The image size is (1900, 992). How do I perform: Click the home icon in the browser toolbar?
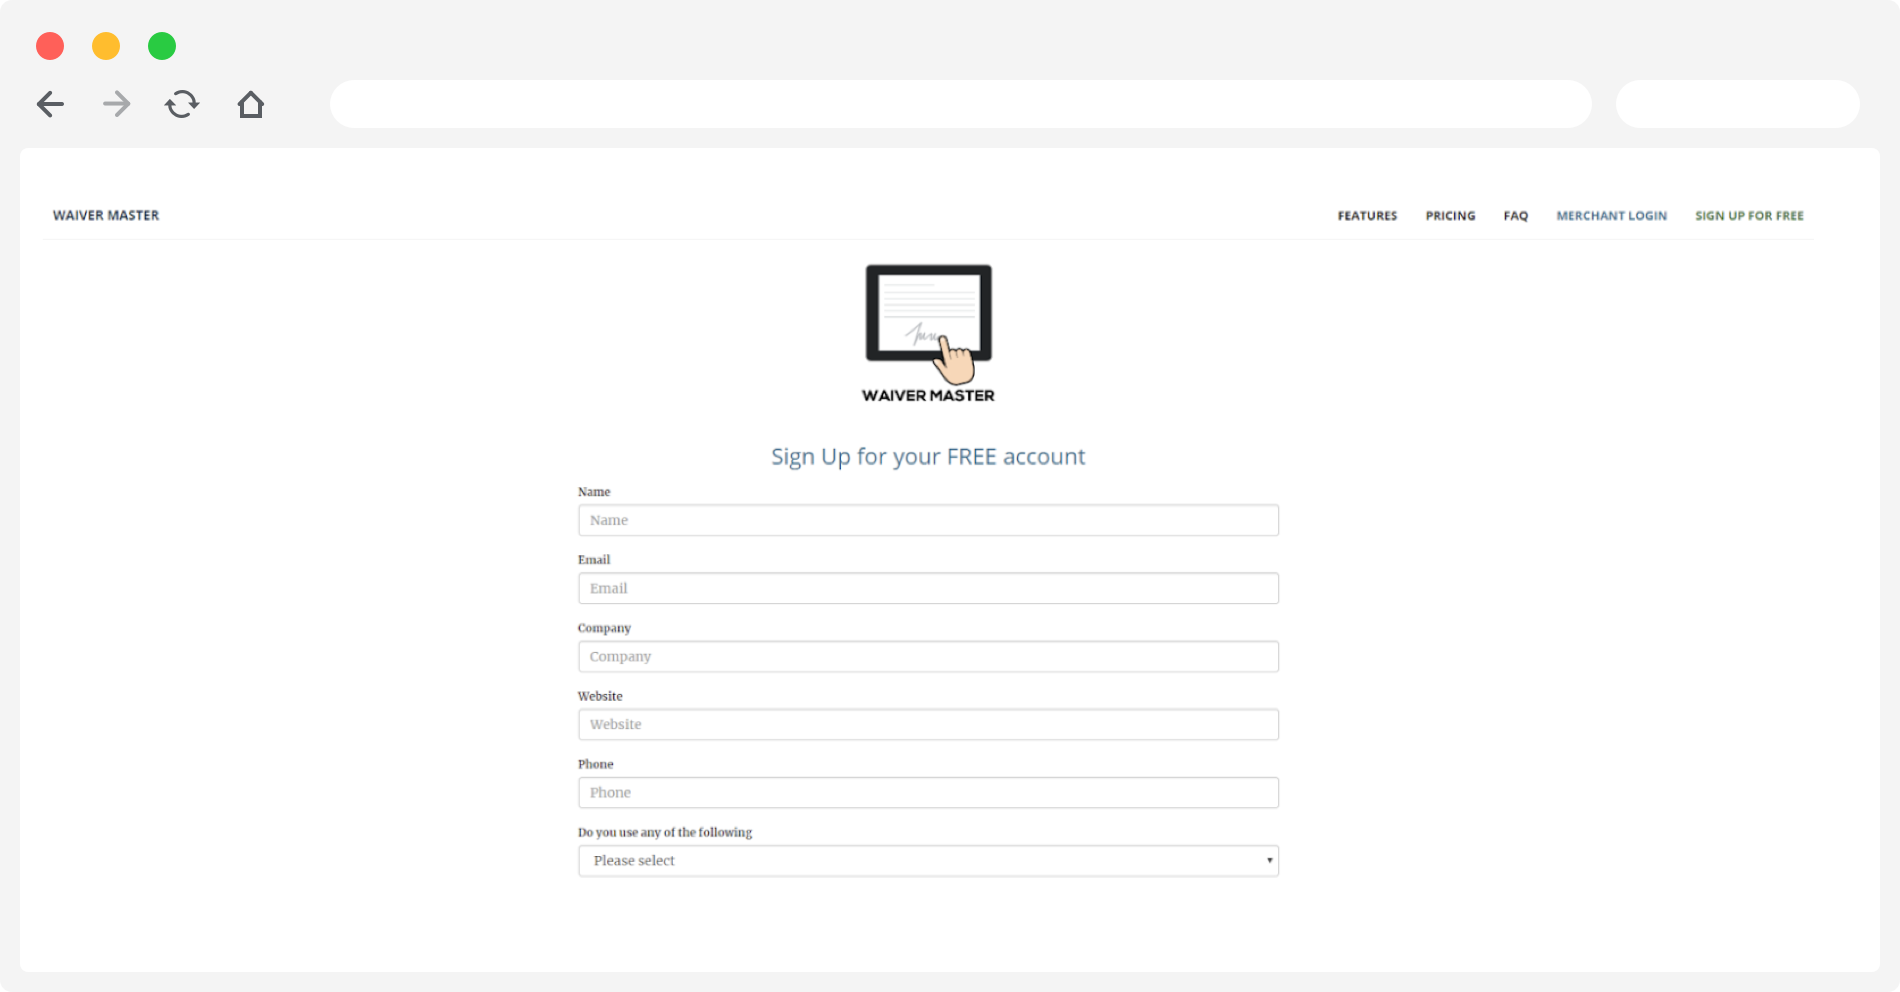[250, 104]
